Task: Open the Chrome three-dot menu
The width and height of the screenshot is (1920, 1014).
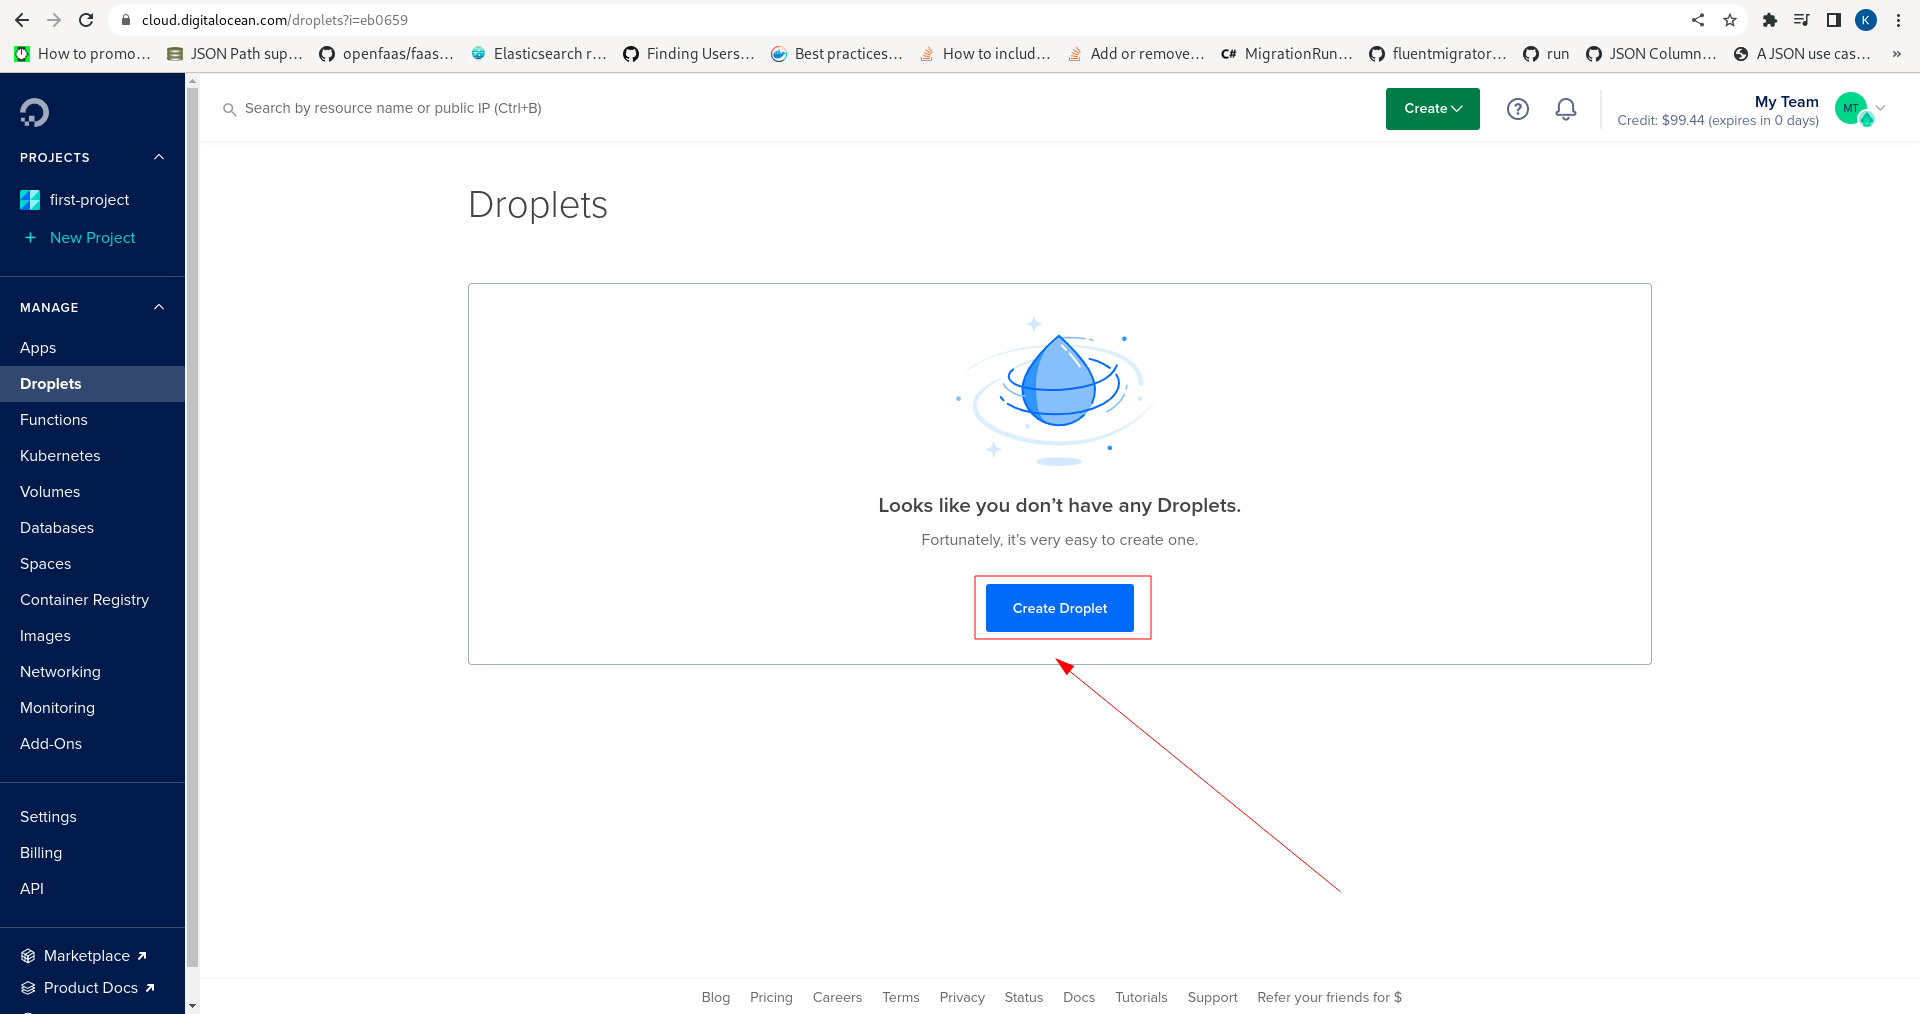Action: (x=1898, y=20)
